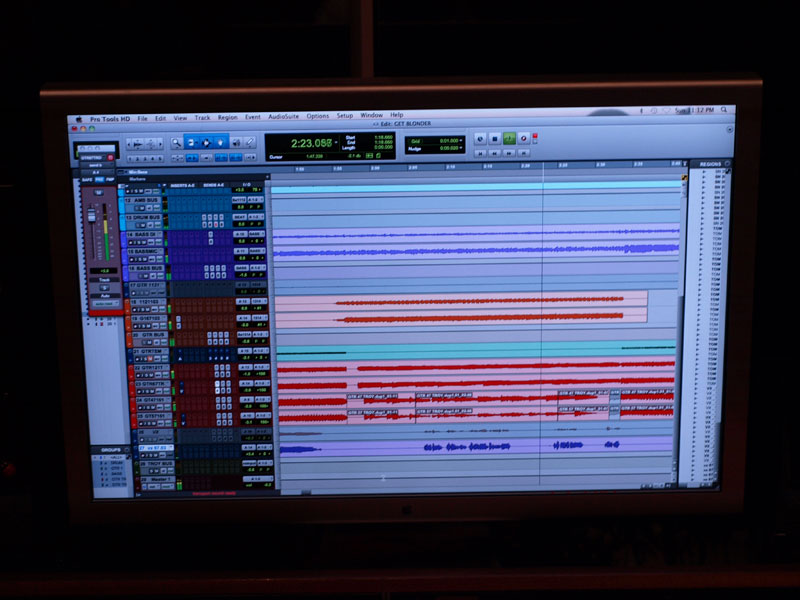Screen dimensions: 800x600
Task: Open the Track menu
Action: tap(202, 118)
